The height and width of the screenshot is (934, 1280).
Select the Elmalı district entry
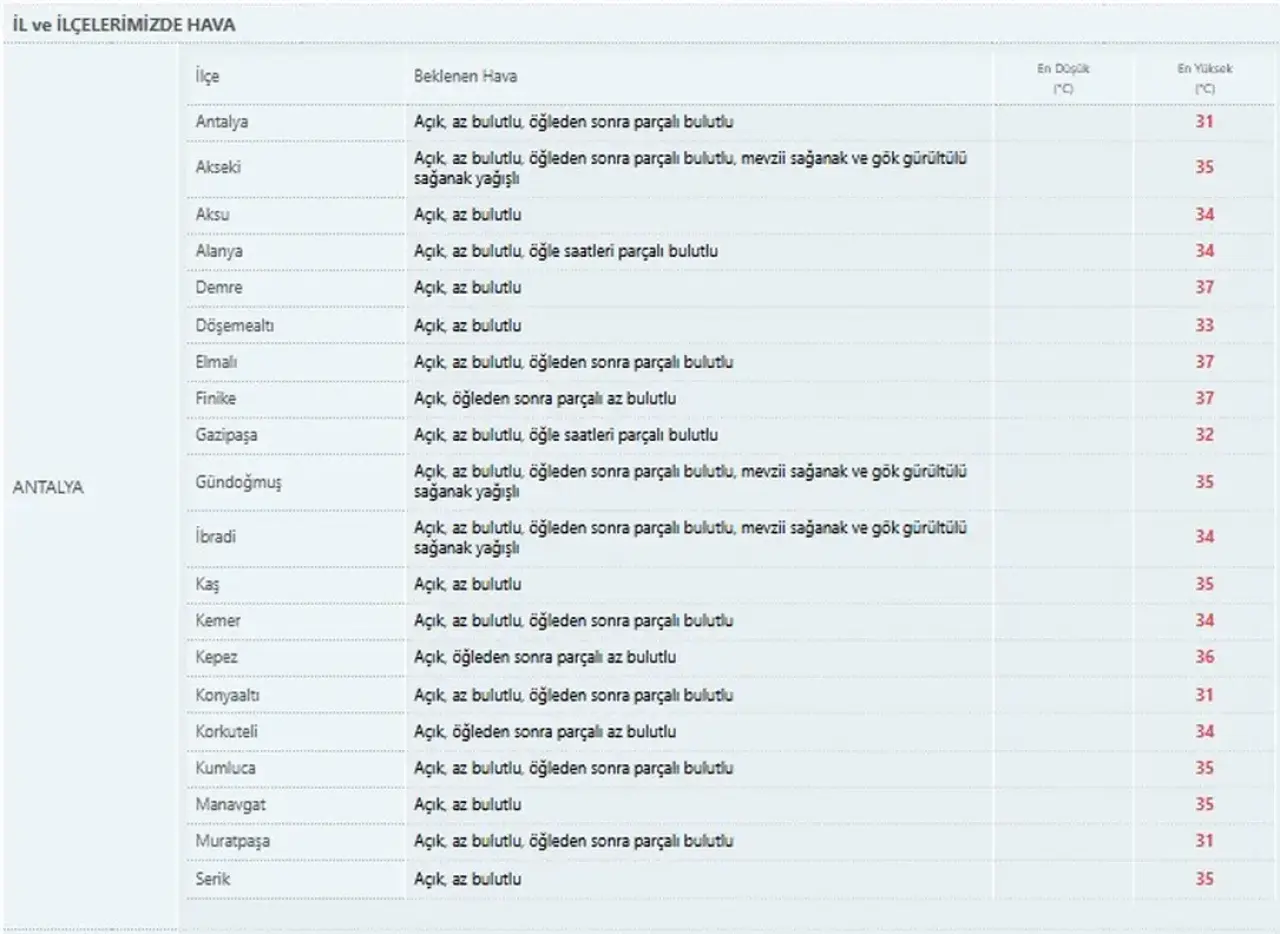[x=216, y=362]
